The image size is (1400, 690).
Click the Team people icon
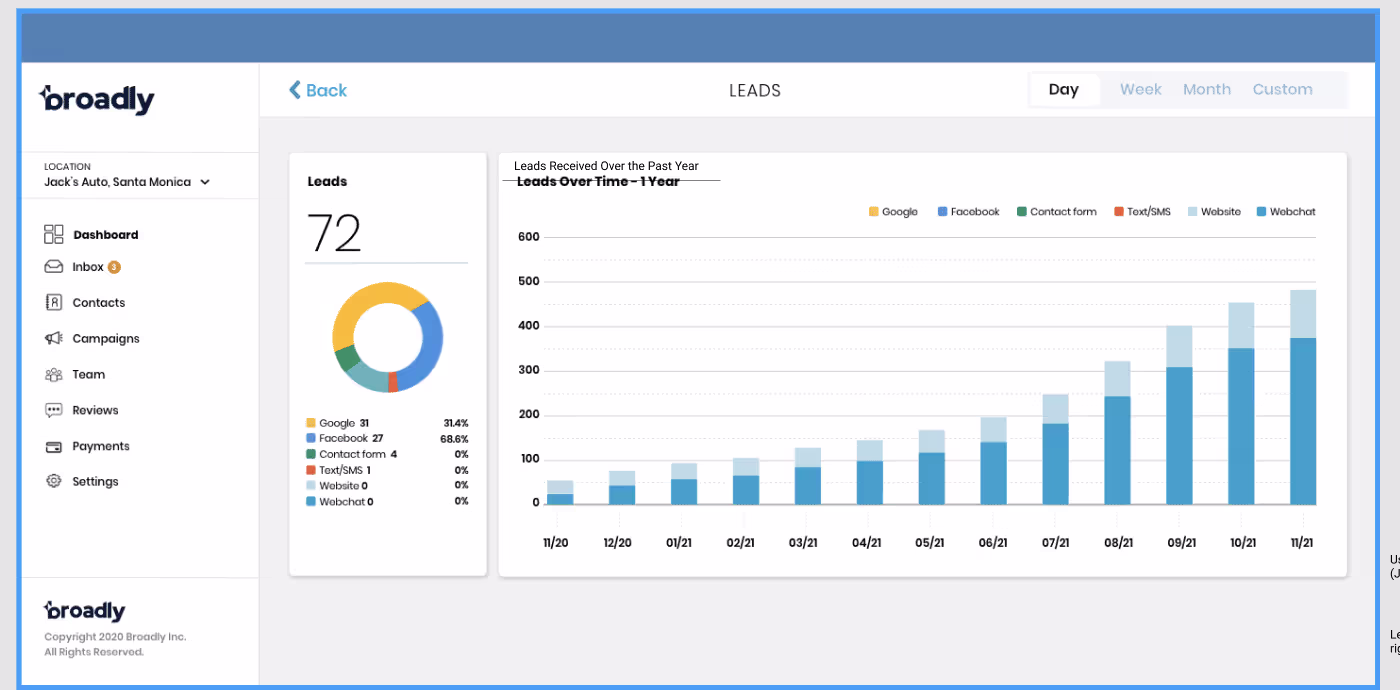(x=54, y=375)
